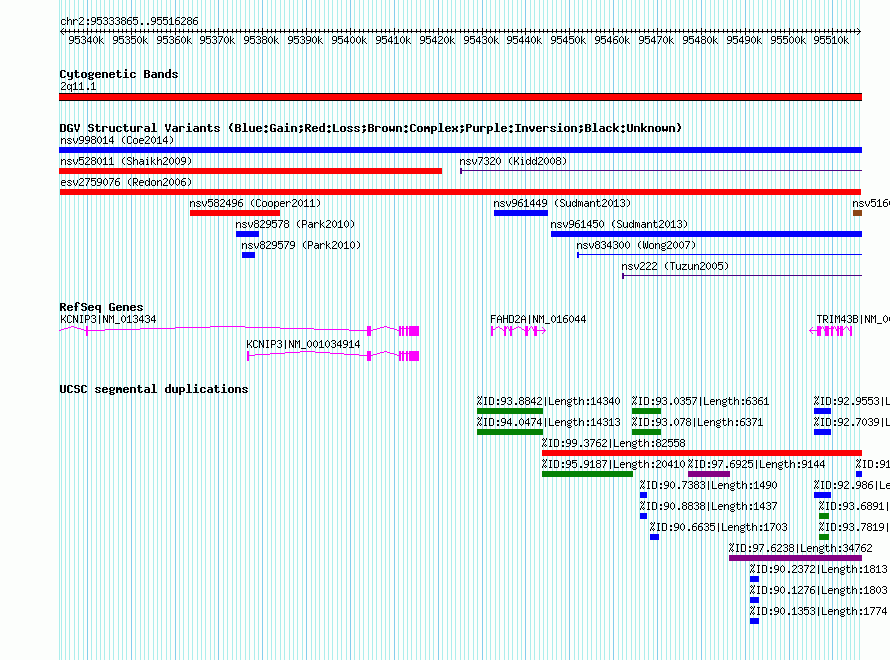Open variant nsv961450 (Sudmant2013)
The image size is (890, 660).
(x=619, y=224)
